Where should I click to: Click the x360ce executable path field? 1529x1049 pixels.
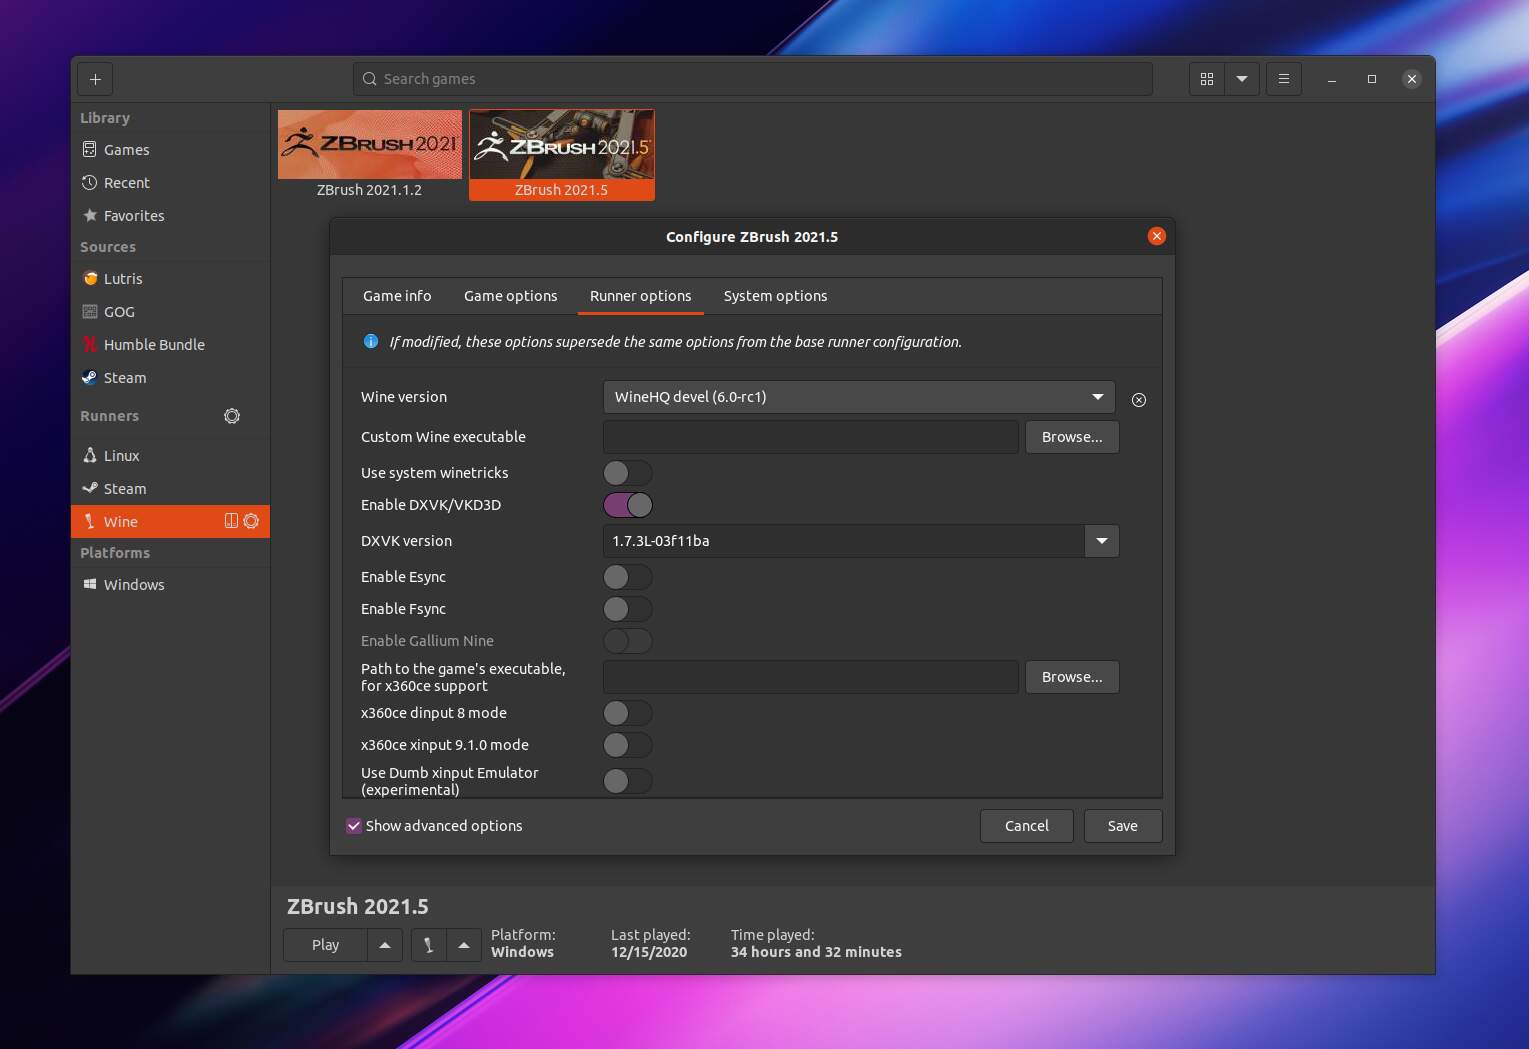[x=811, y=677]
